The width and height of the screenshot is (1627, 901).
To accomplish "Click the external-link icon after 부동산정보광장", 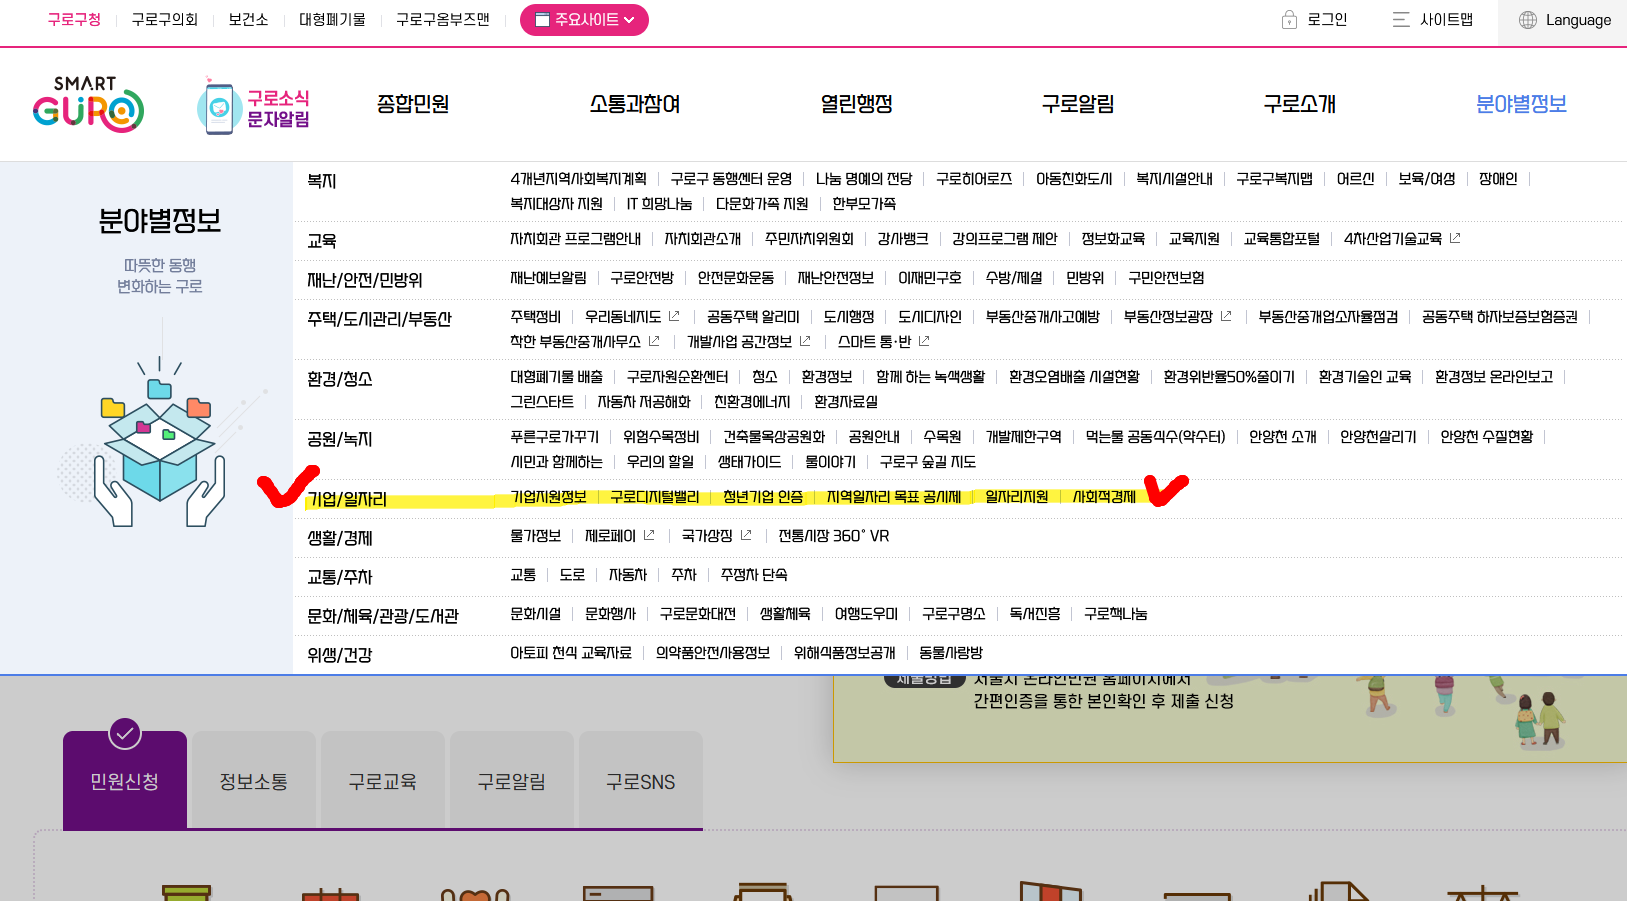I will click(x=1226, y=316).
